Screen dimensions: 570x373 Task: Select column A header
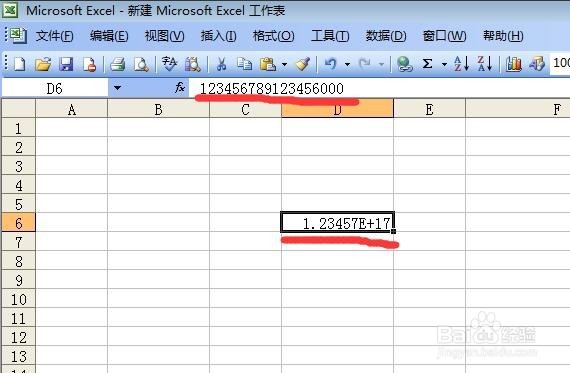72,109
